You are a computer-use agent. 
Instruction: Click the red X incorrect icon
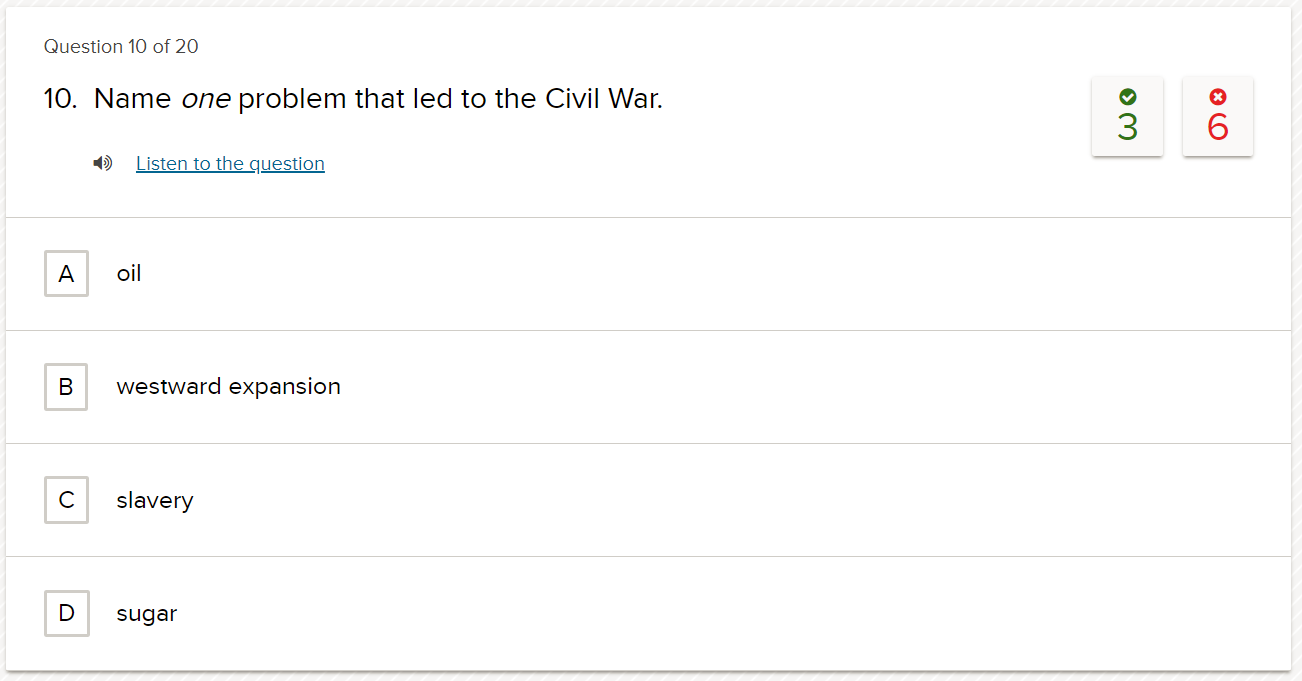coord(1217,96)
